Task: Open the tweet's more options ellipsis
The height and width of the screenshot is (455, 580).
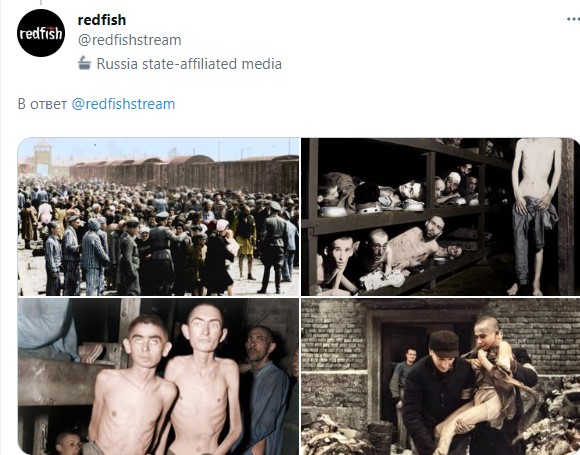Action: click(x=574, y=19)
